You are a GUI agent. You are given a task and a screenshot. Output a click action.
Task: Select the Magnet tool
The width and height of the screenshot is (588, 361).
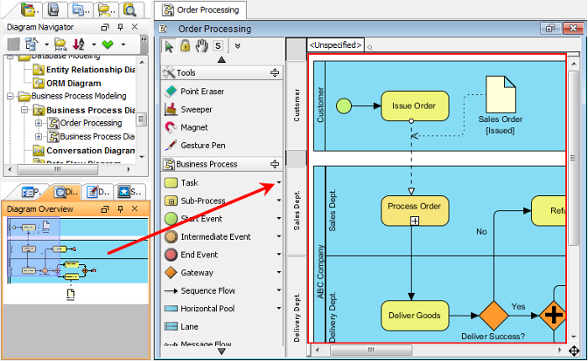(x=186, y=127)
